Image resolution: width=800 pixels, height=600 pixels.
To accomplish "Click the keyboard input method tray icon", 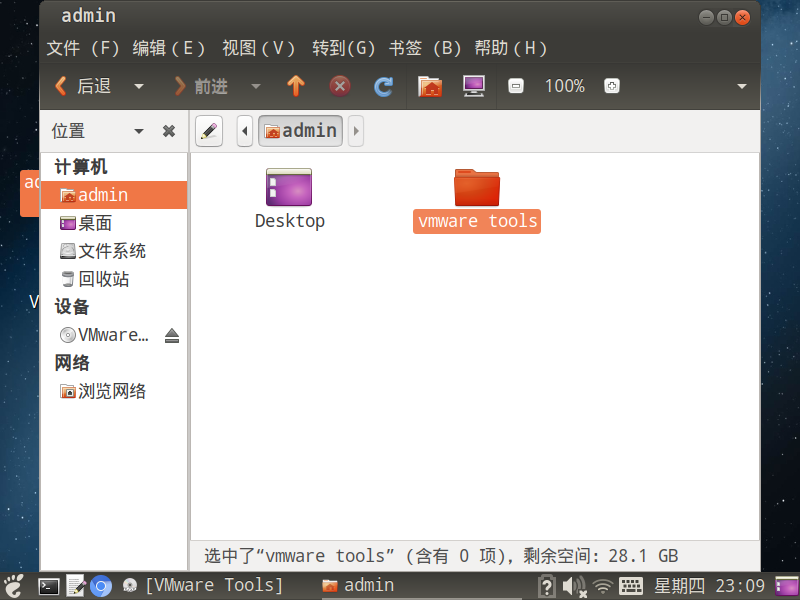I will pos(631,586).
